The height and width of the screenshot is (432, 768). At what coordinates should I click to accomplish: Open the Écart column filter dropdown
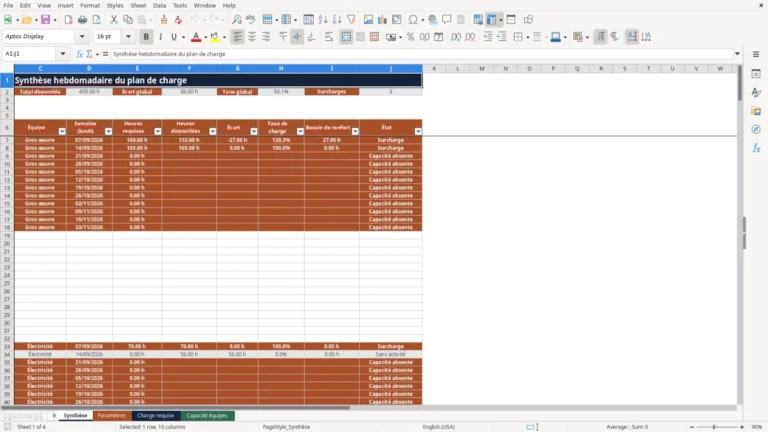point(254,131)
